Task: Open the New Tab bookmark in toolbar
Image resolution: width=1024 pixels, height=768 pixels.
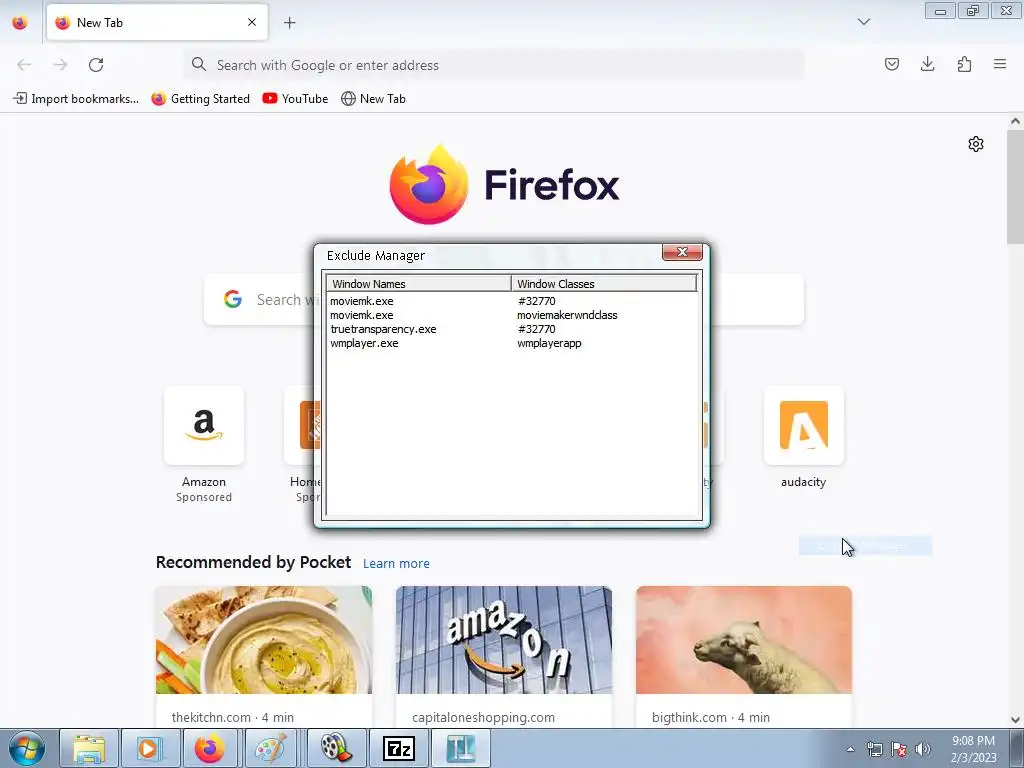Action: [374, 99]
